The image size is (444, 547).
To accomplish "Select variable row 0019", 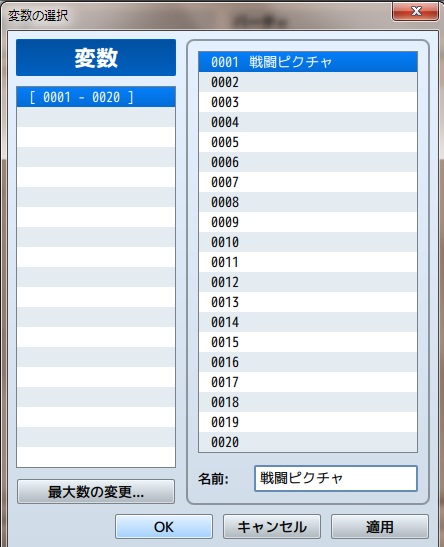I will pos(308,422).
